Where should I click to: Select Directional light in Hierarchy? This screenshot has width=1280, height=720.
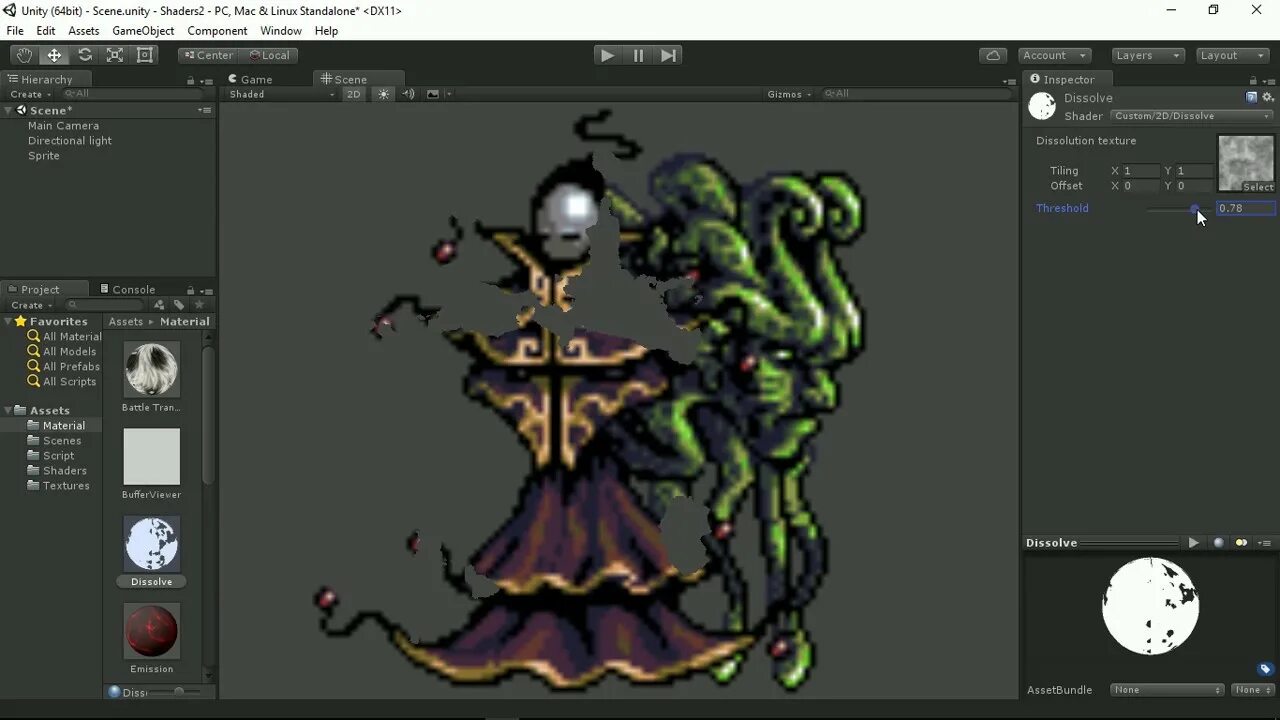coord(70,141)
